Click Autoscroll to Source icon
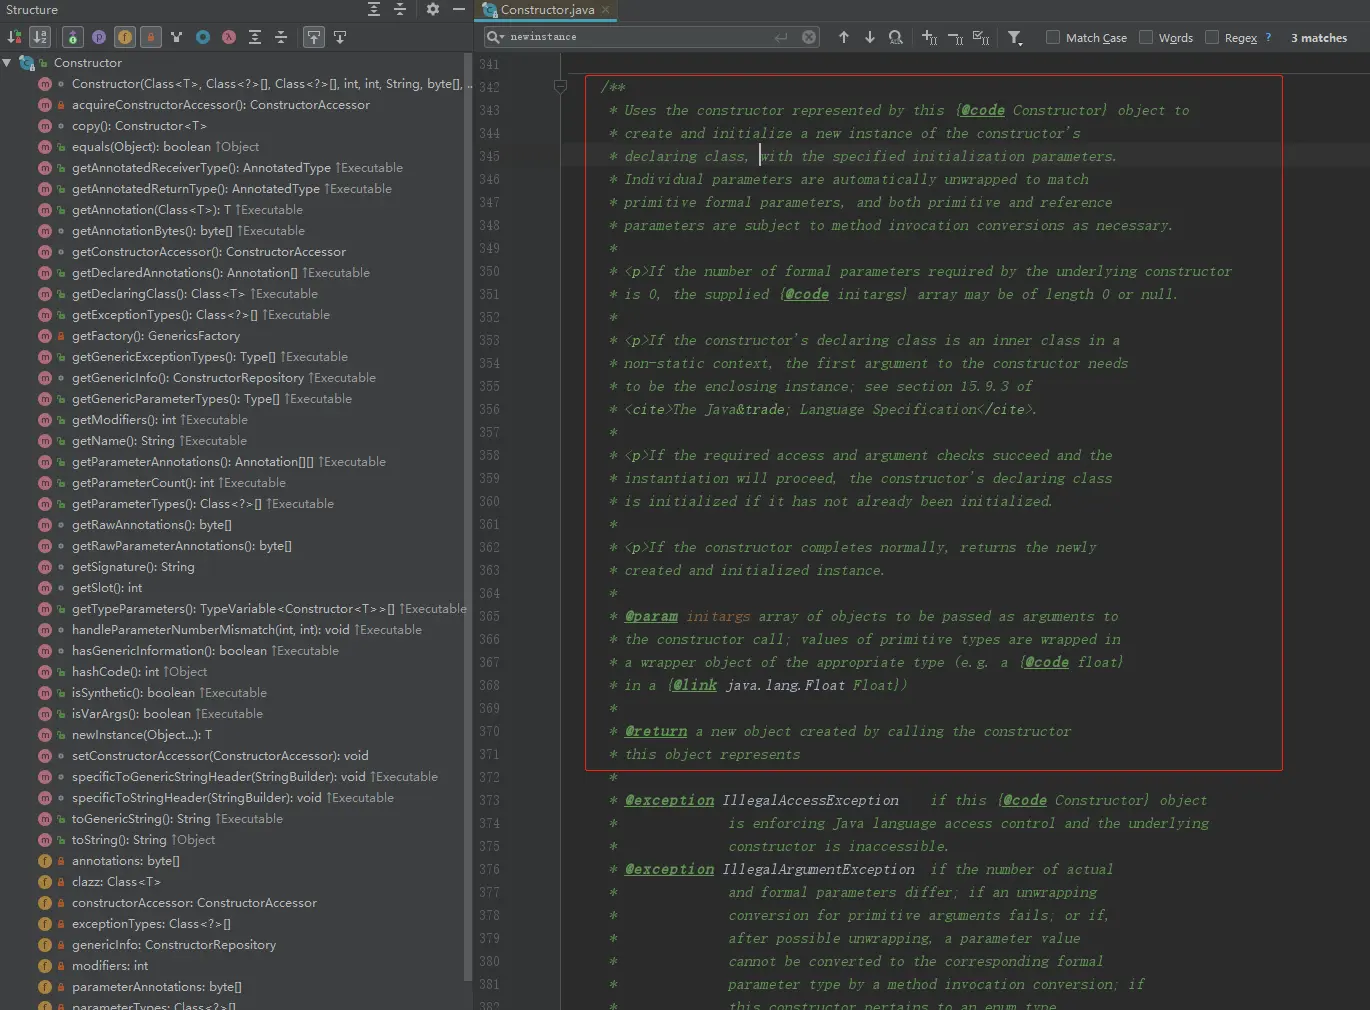Image resolution: width=1370 pixels, height=1010 pixels. 314,37
